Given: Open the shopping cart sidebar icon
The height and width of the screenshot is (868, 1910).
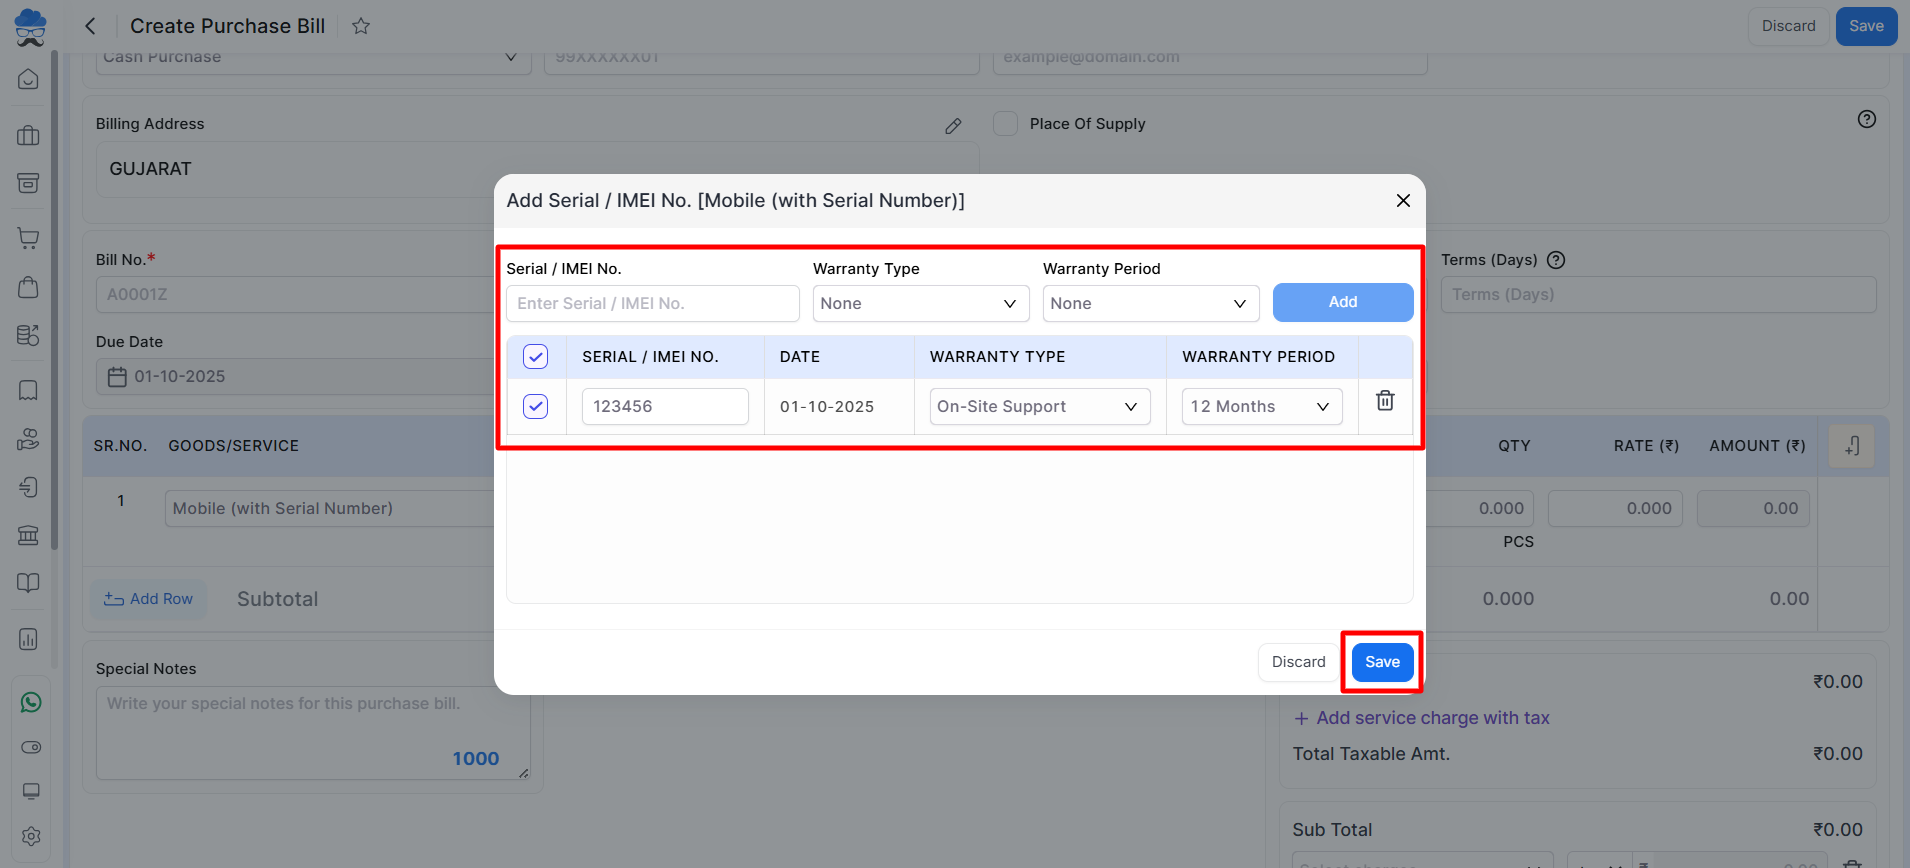Looking at the screenshot, I should tap(29, 238).
